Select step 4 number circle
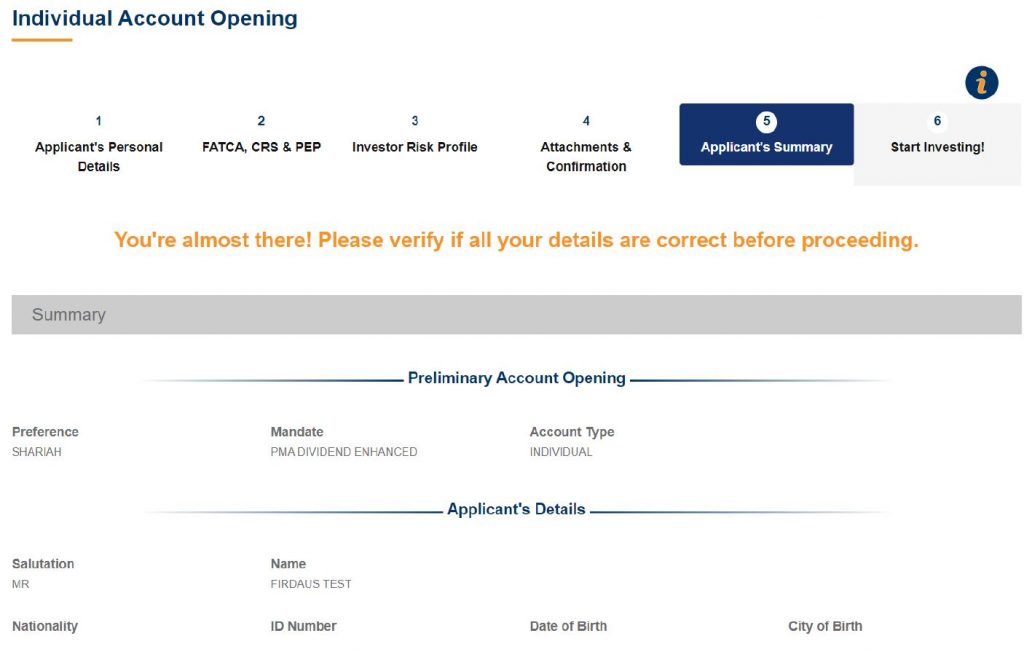The height and width of the screenshot is (652, 1024). tap(586, 121)
